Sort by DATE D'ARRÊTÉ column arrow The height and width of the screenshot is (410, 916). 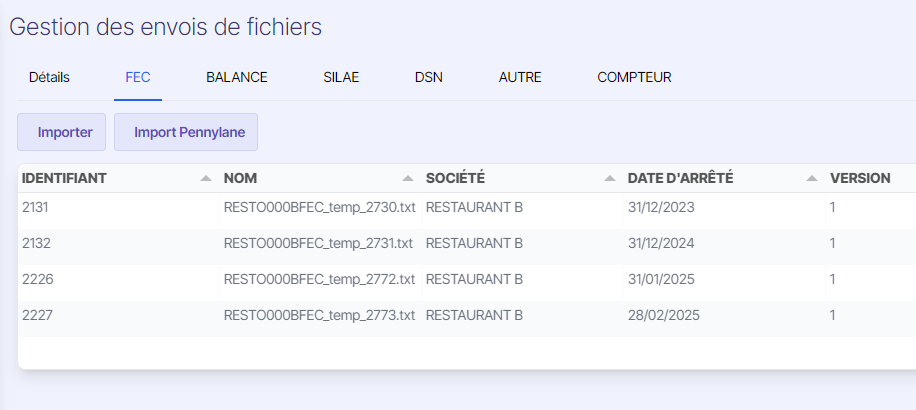[x=811, y=179]
